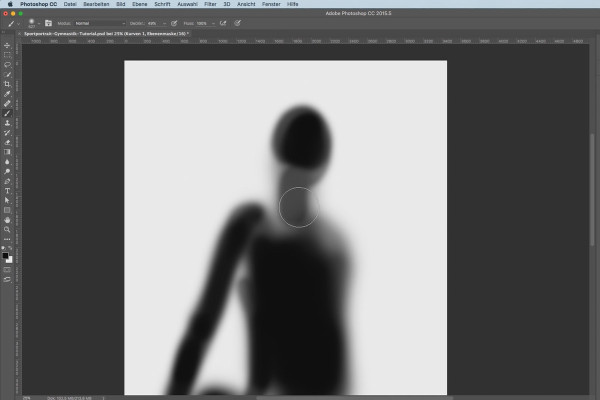Click the Fluss flow value field
This screenshot has height=400, width=600.
click(x=203, y=23)
